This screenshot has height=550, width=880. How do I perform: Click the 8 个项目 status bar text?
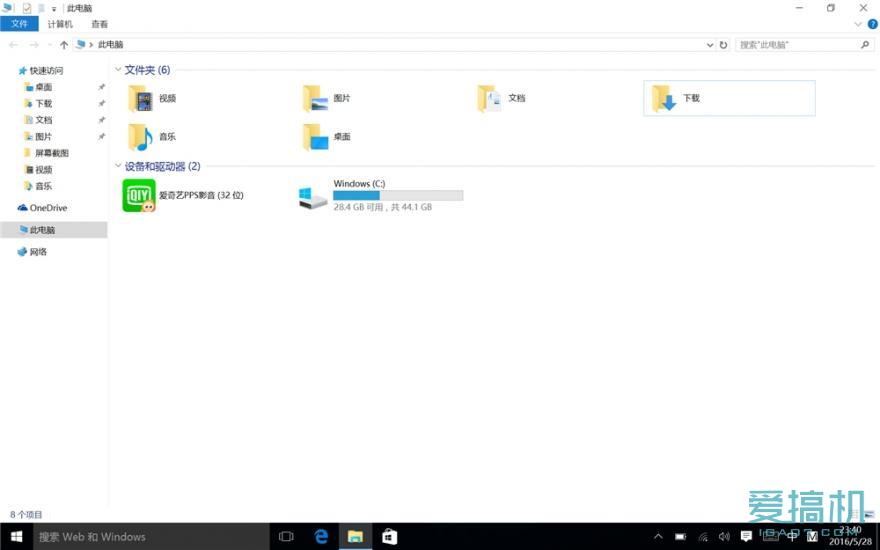point(26,514)
